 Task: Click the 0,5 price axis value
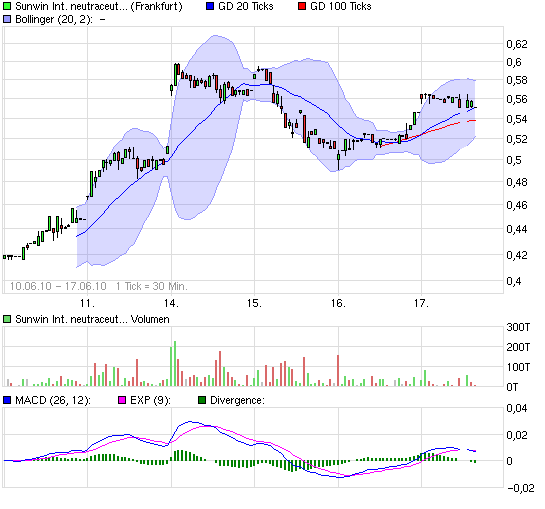tap(514, 160)
